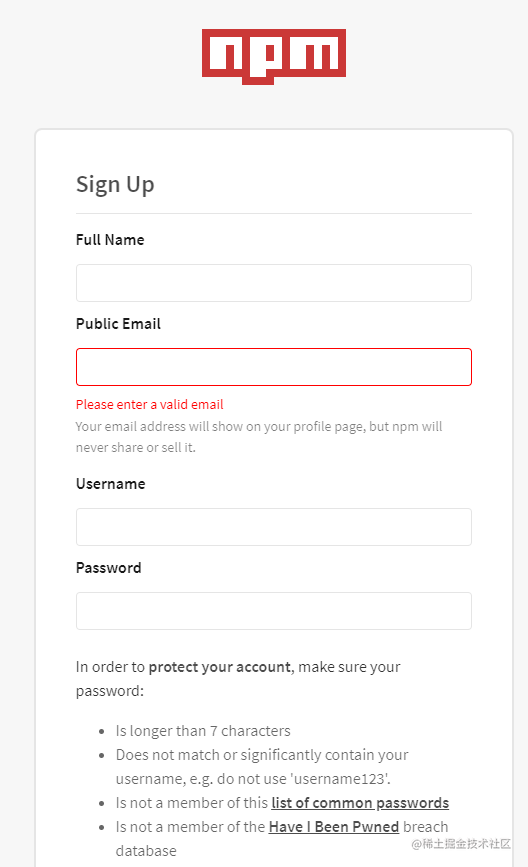Click the email privacy notice text
Image resolution: width=528 pixels, height=867 pixels.
point(259,437)
